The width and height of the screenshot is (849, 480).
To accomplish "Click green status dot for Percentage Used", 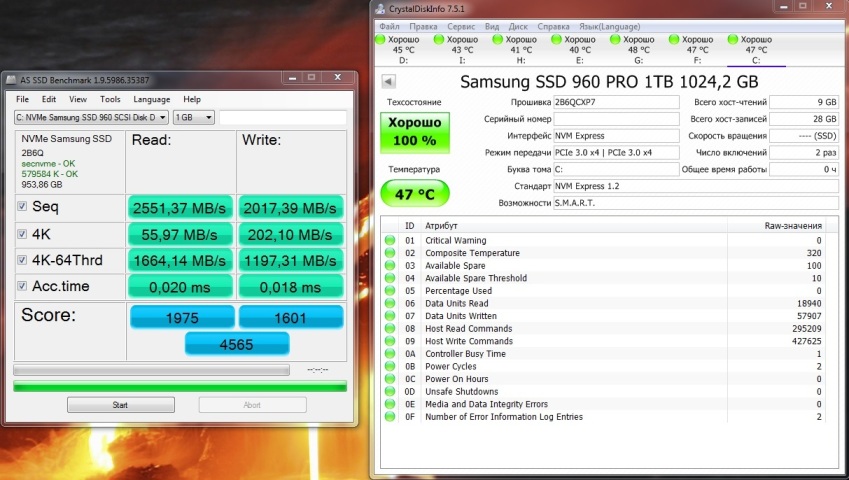I will [x=390, y=291].
